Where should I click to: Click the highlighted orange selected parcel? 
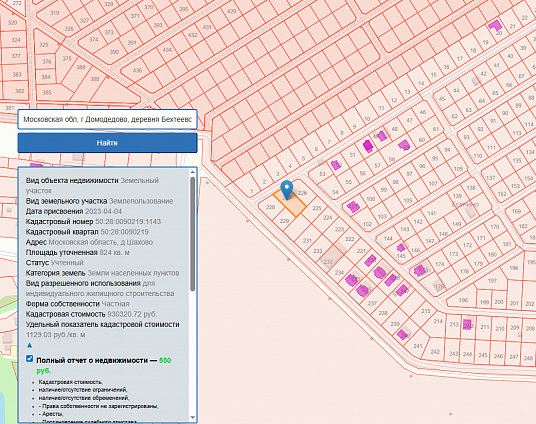(289, 204)
